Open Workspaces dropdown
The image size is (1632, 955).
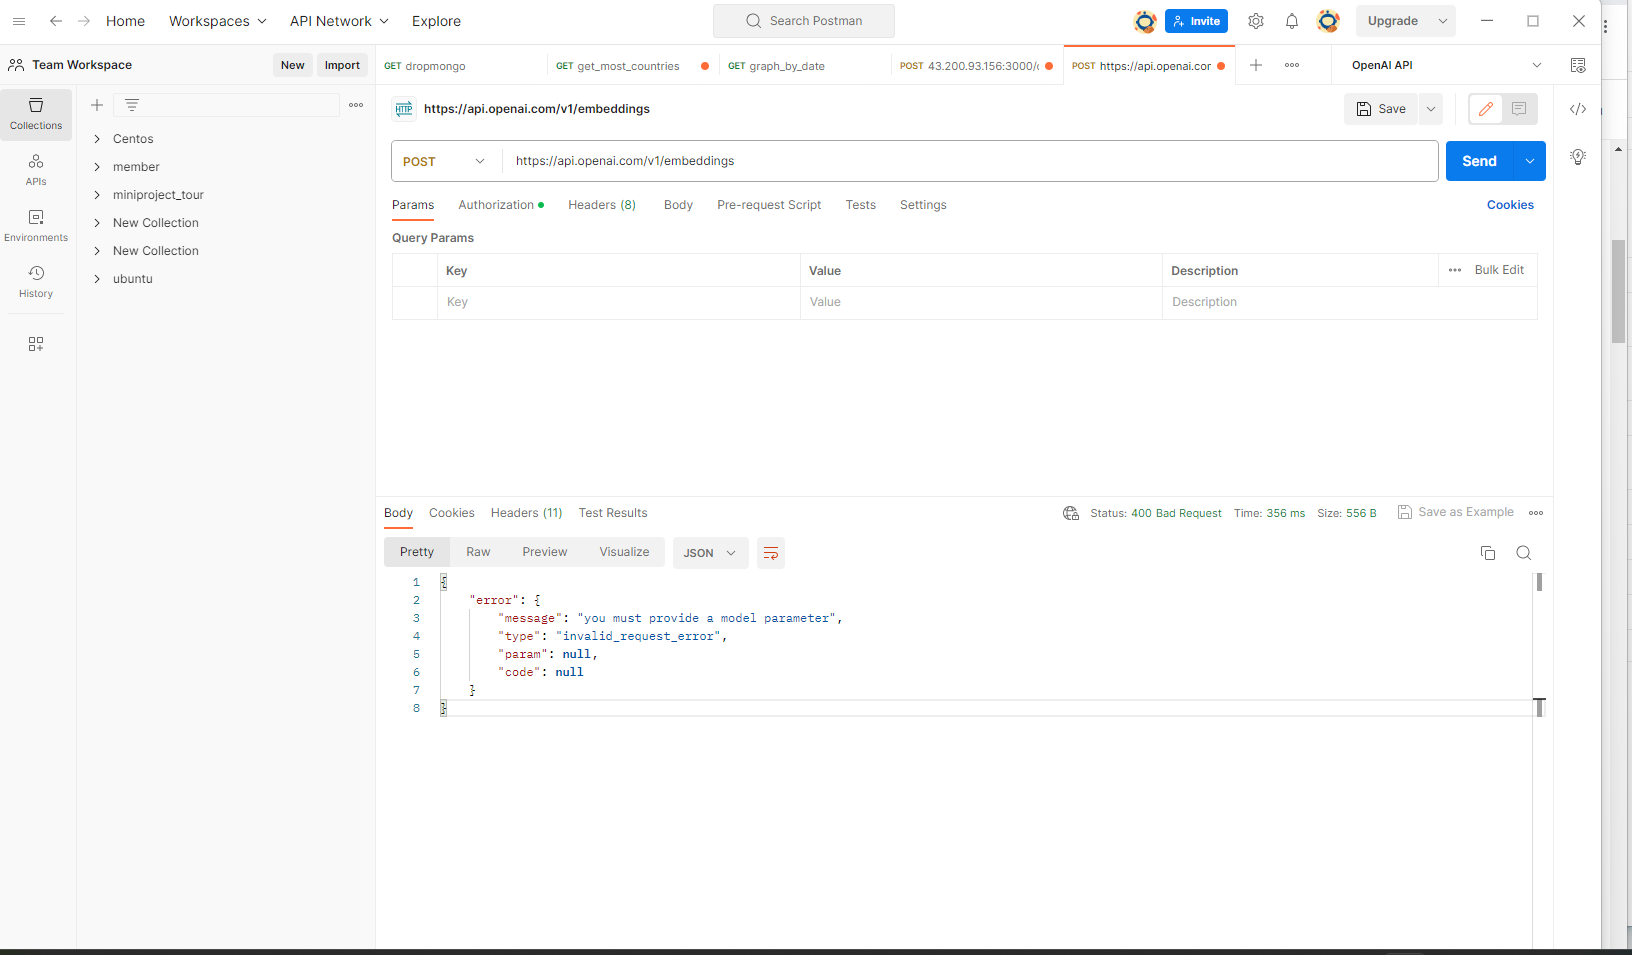(x=218, y=21)
